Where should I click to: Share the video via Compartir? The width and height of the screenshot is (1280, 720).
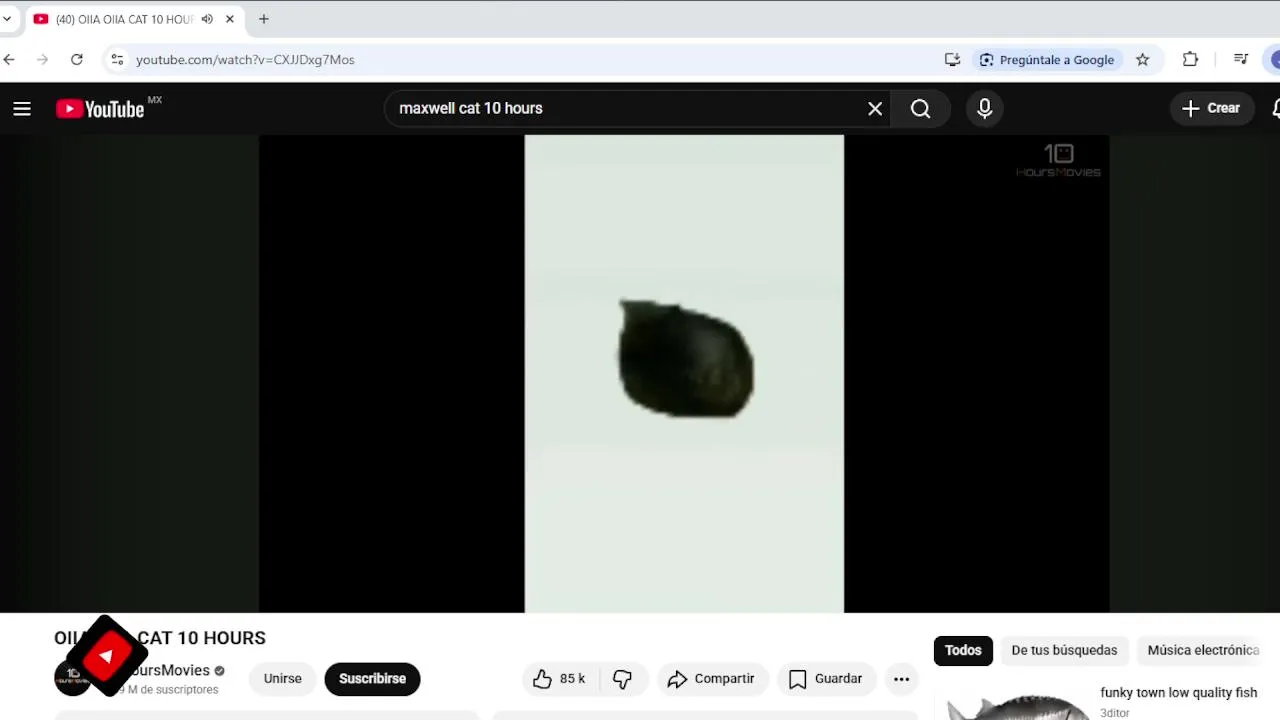click(711, 679)
